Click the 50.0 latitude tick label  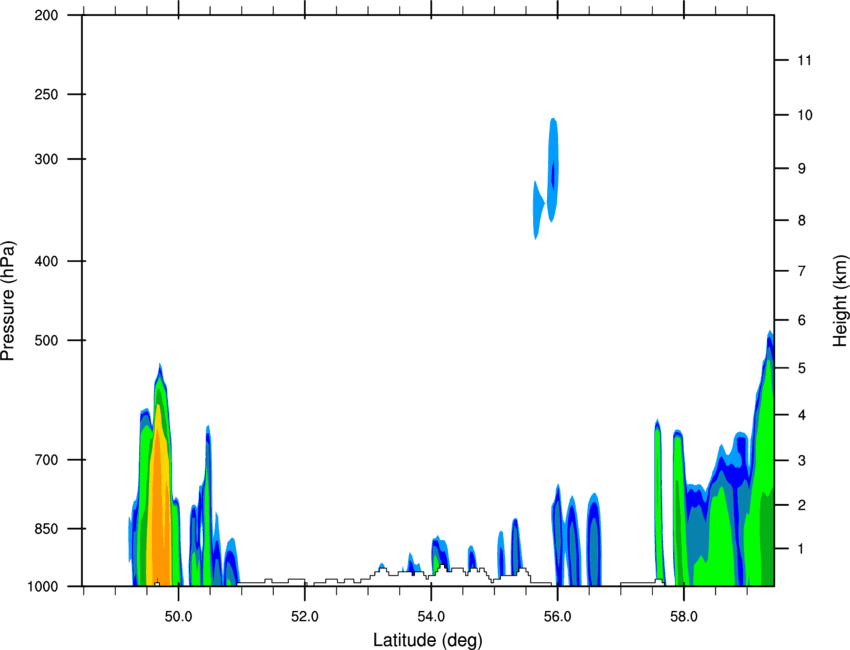pos(178,617)
